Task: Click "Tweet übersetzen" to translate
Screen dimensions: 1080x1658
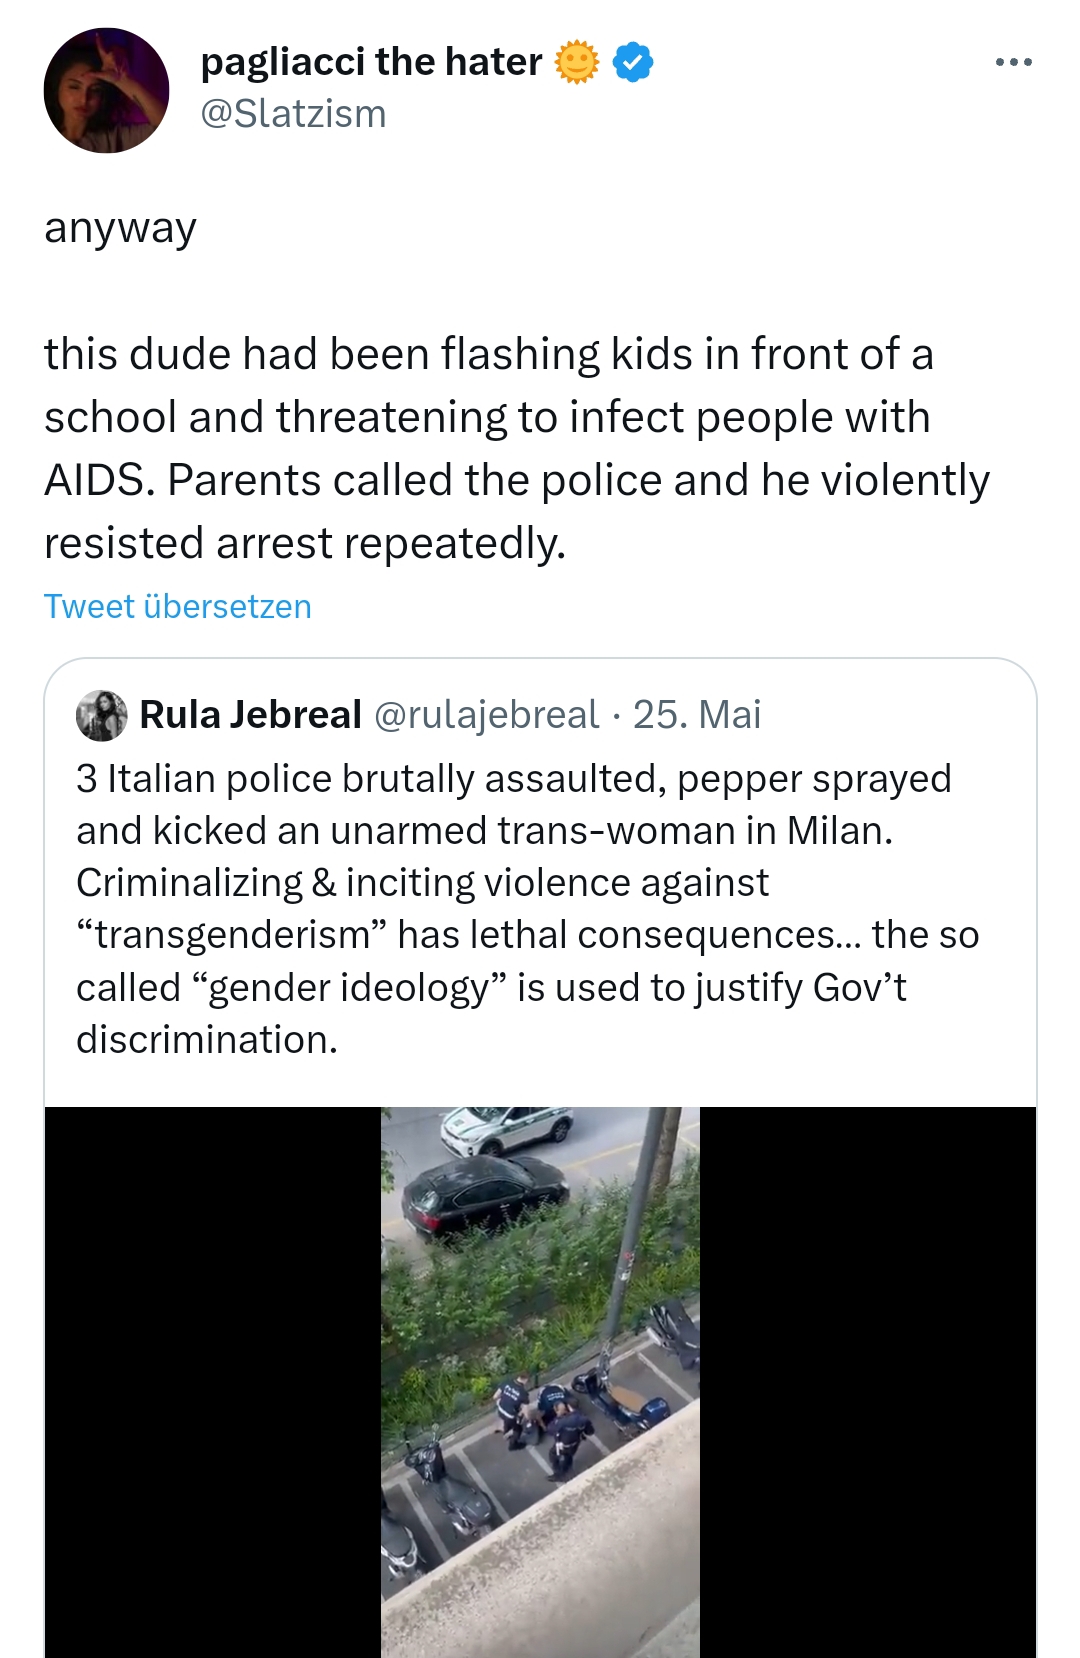Action: pyautogui.click(x=178, y=607)
